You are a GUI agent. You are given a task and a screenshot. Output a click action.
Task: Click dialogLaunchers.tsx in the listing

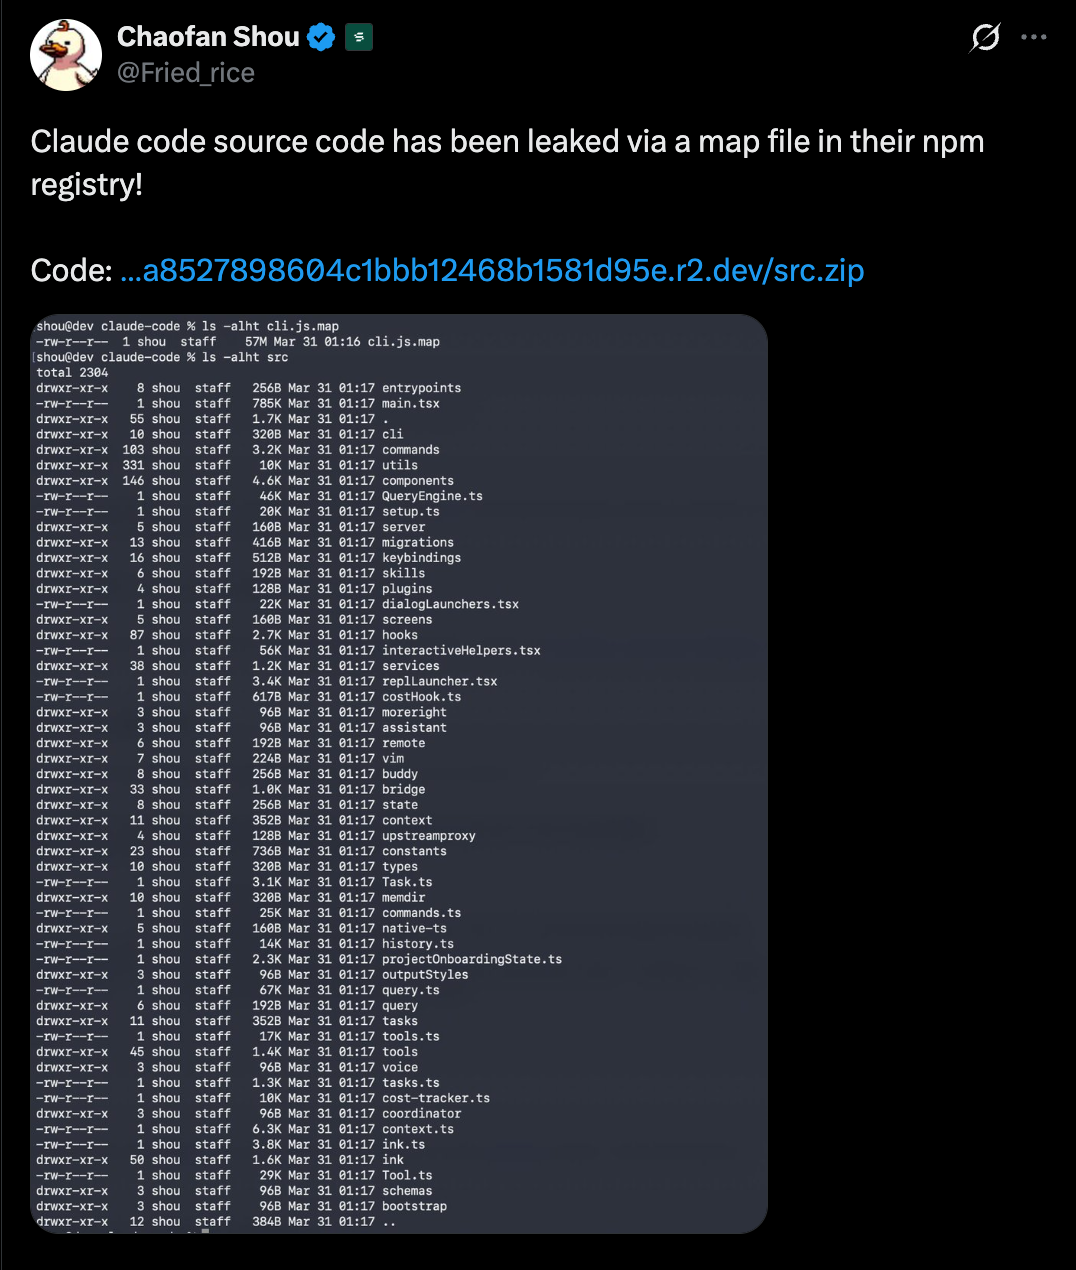450,604
